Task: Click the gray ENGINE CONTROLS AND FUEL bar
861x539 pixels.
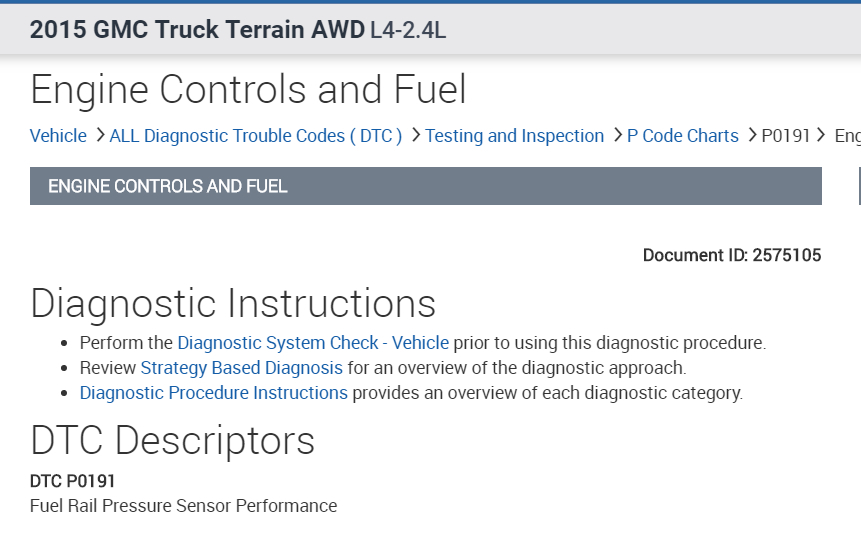Action: (425, 186)
